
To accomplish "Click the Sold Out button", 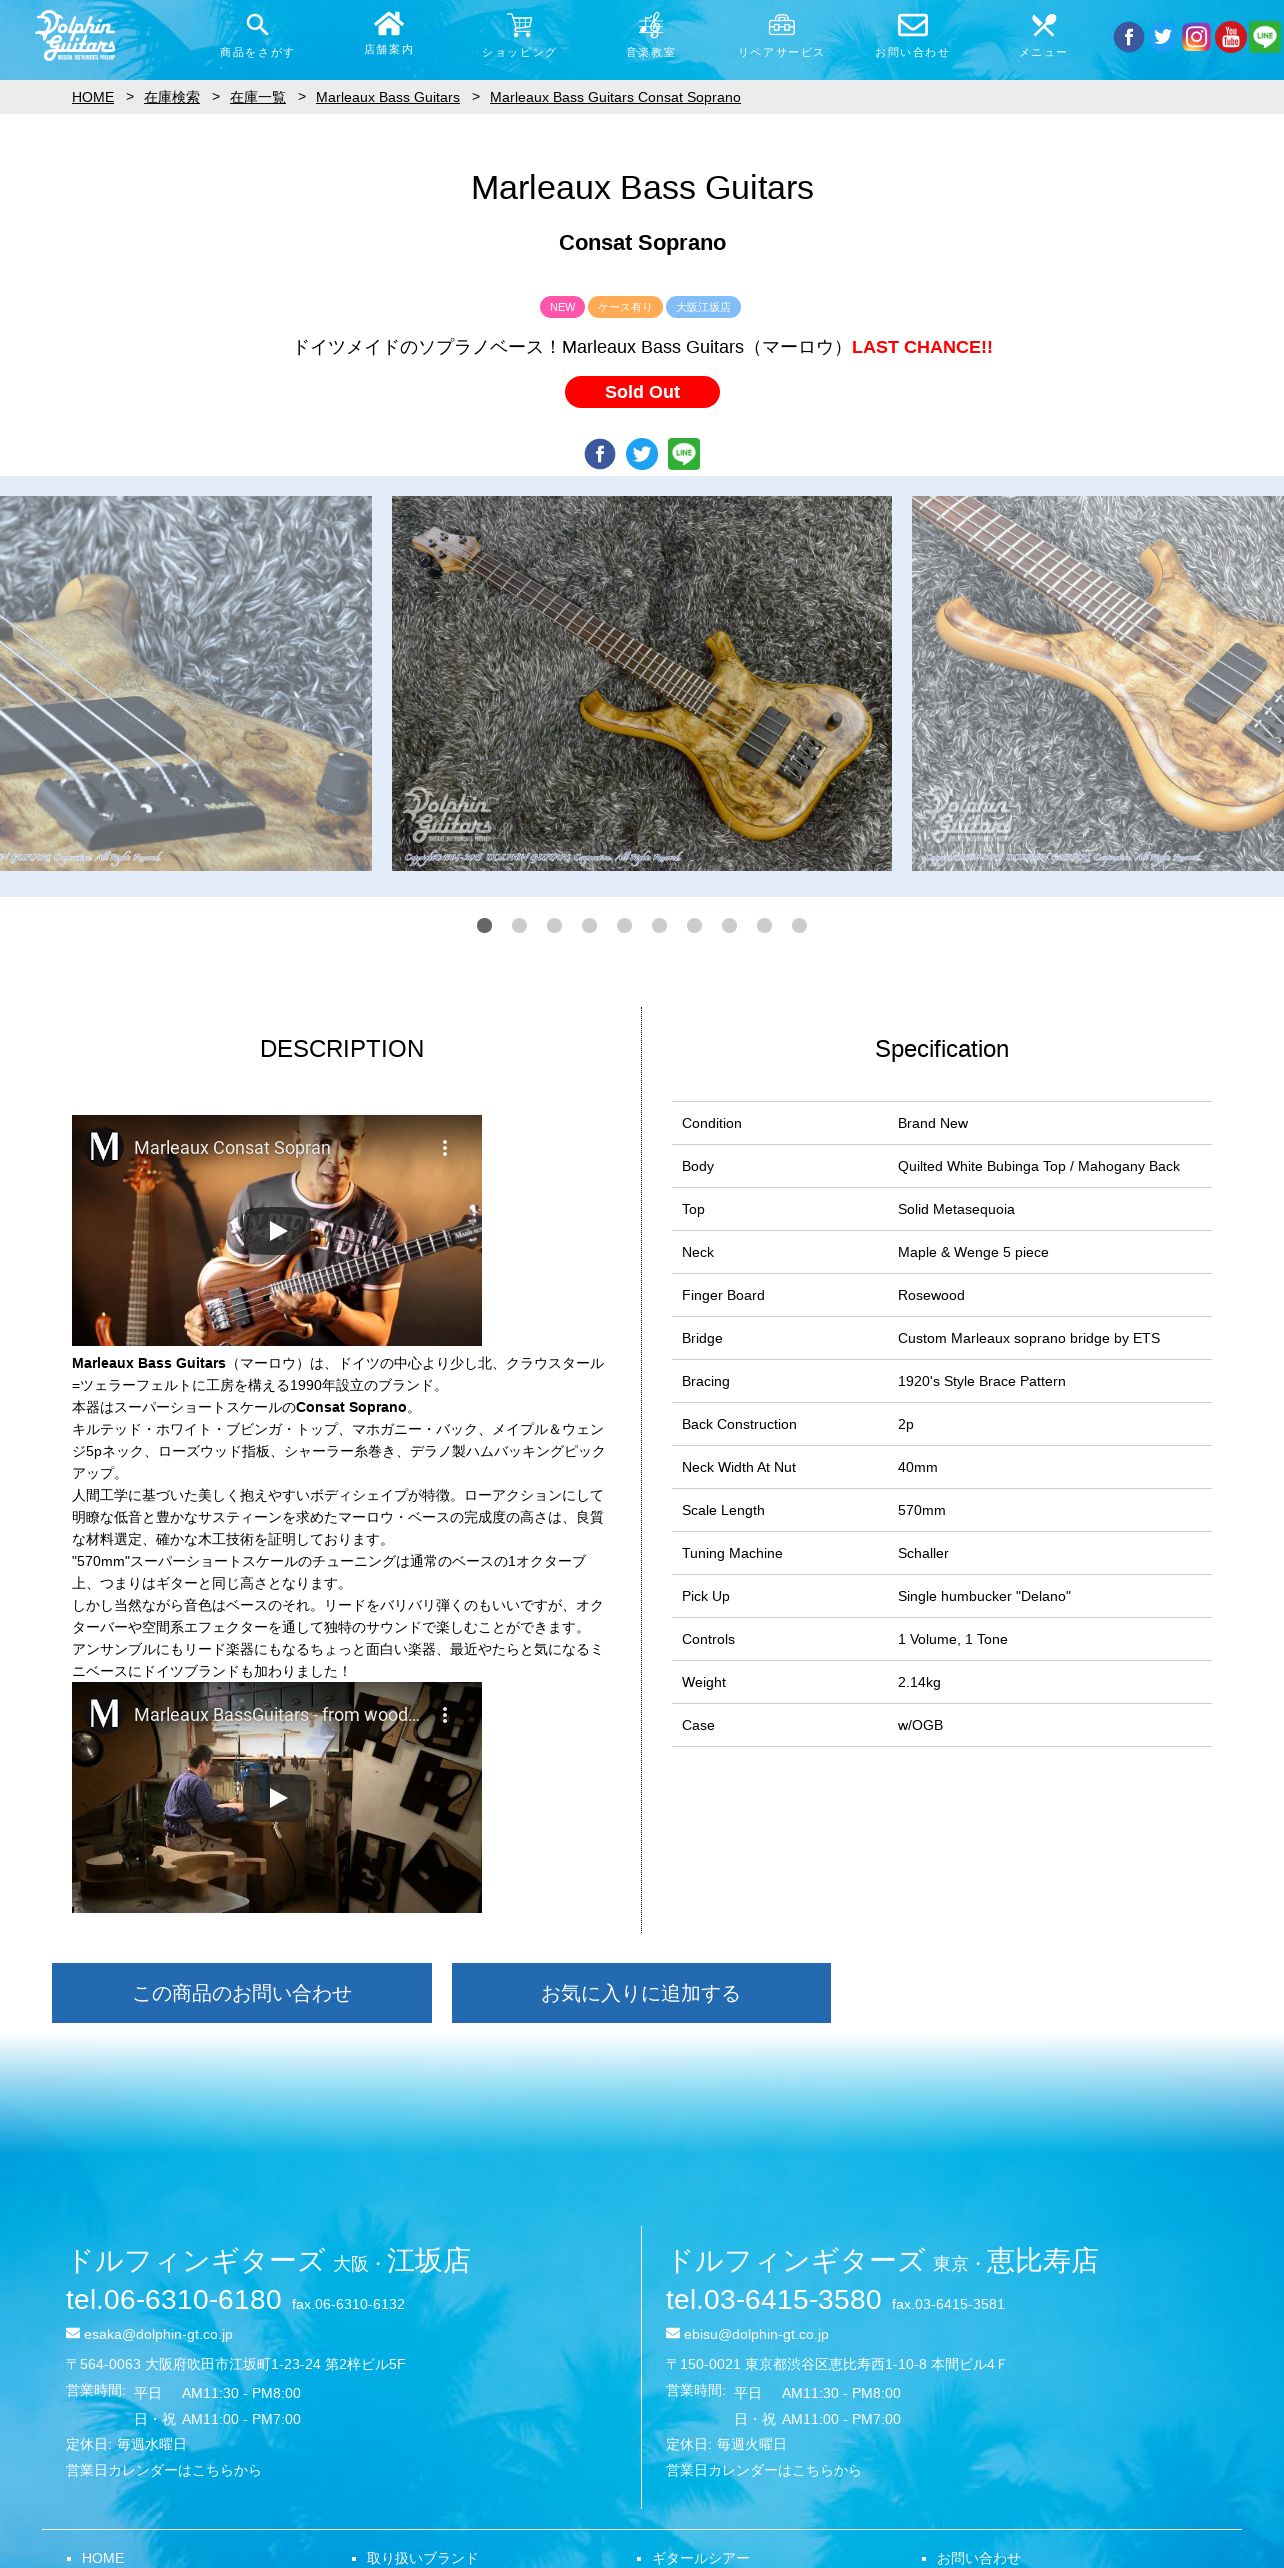I will click(x=642, y=392).
